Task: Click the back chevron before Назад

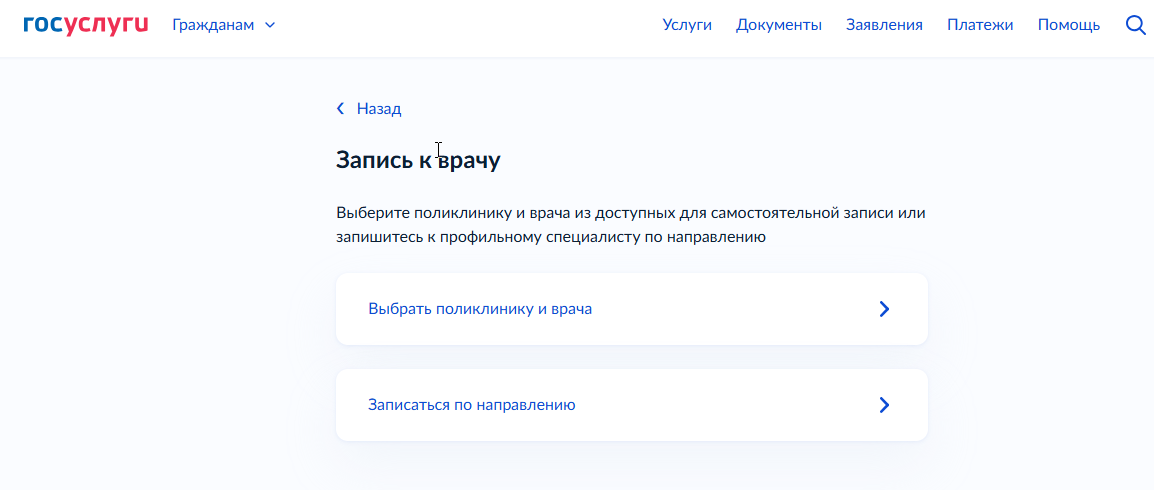Action: 340,109
